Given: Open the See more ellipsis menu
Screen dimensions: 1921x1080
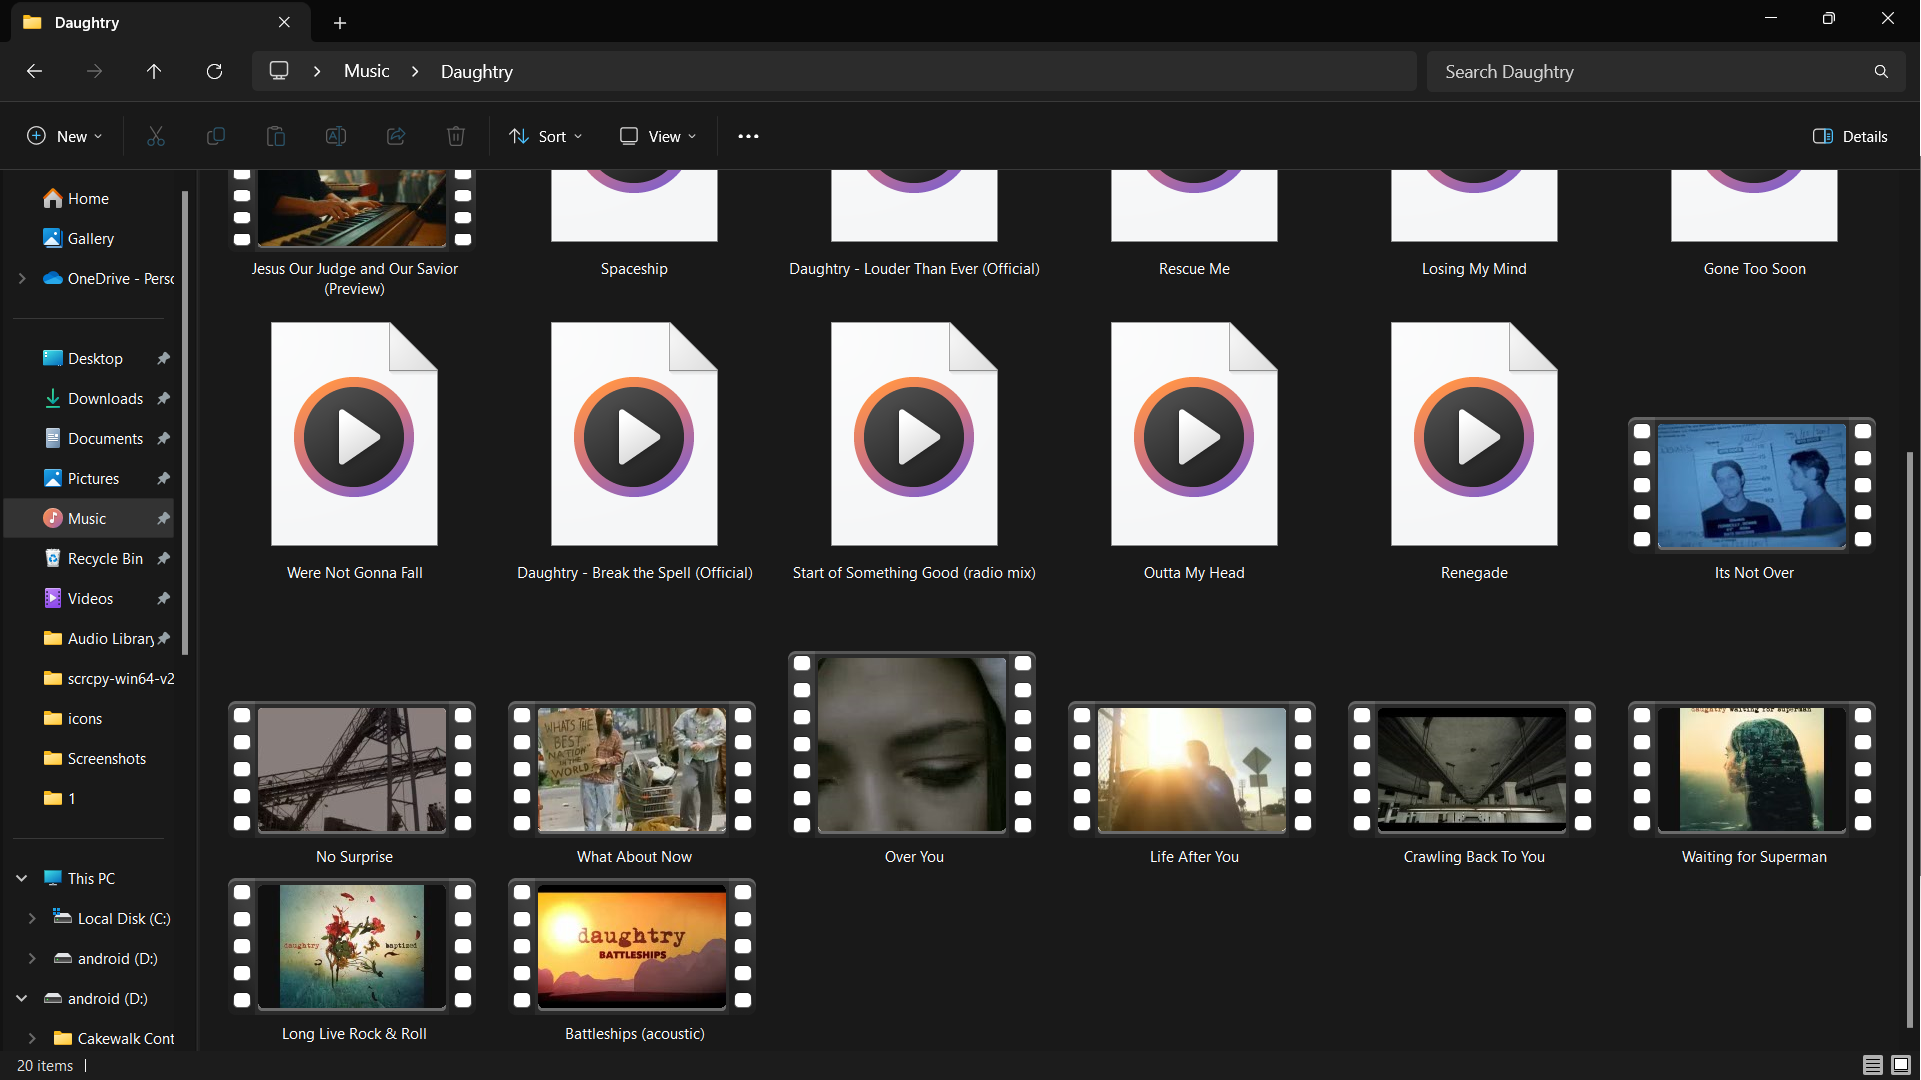Looking at the screenshot, I should 748,136.
